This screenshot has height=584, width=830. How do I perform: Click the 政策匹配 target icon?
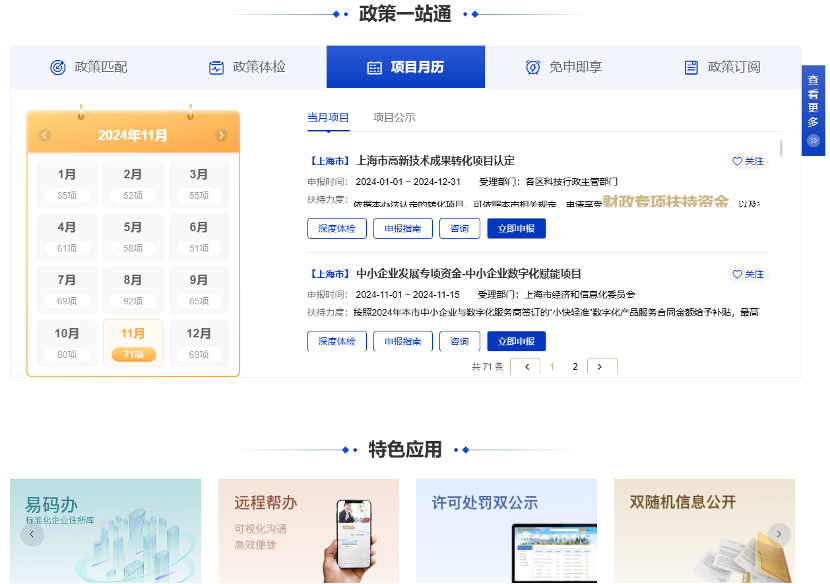[x=58, y=67]
